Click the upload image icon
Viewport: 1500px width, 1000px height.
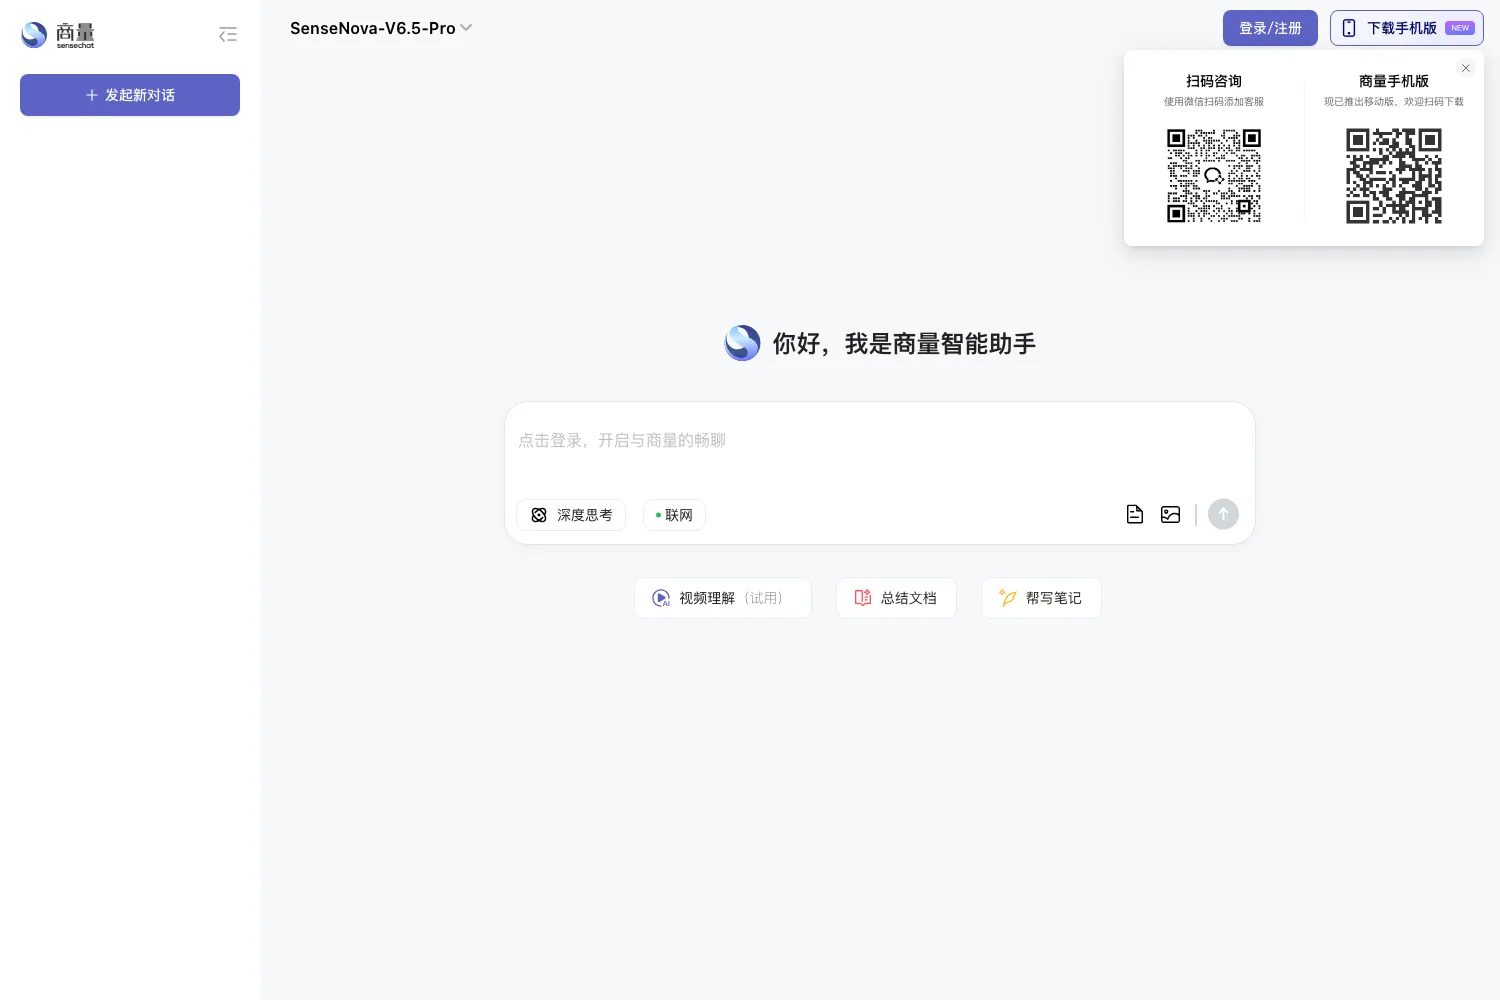coord(1171,514)
